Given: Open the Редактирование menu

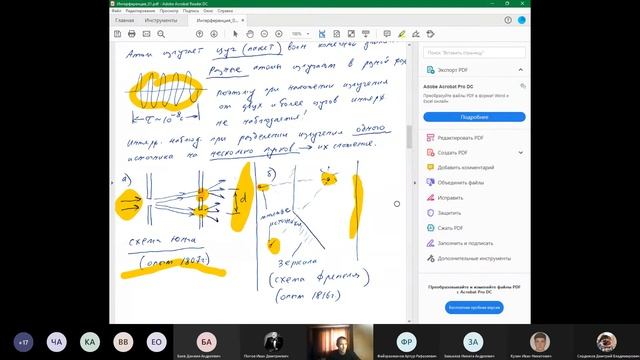Looking at the screenshot, I should pyautogui.click(x=140, y=11).
